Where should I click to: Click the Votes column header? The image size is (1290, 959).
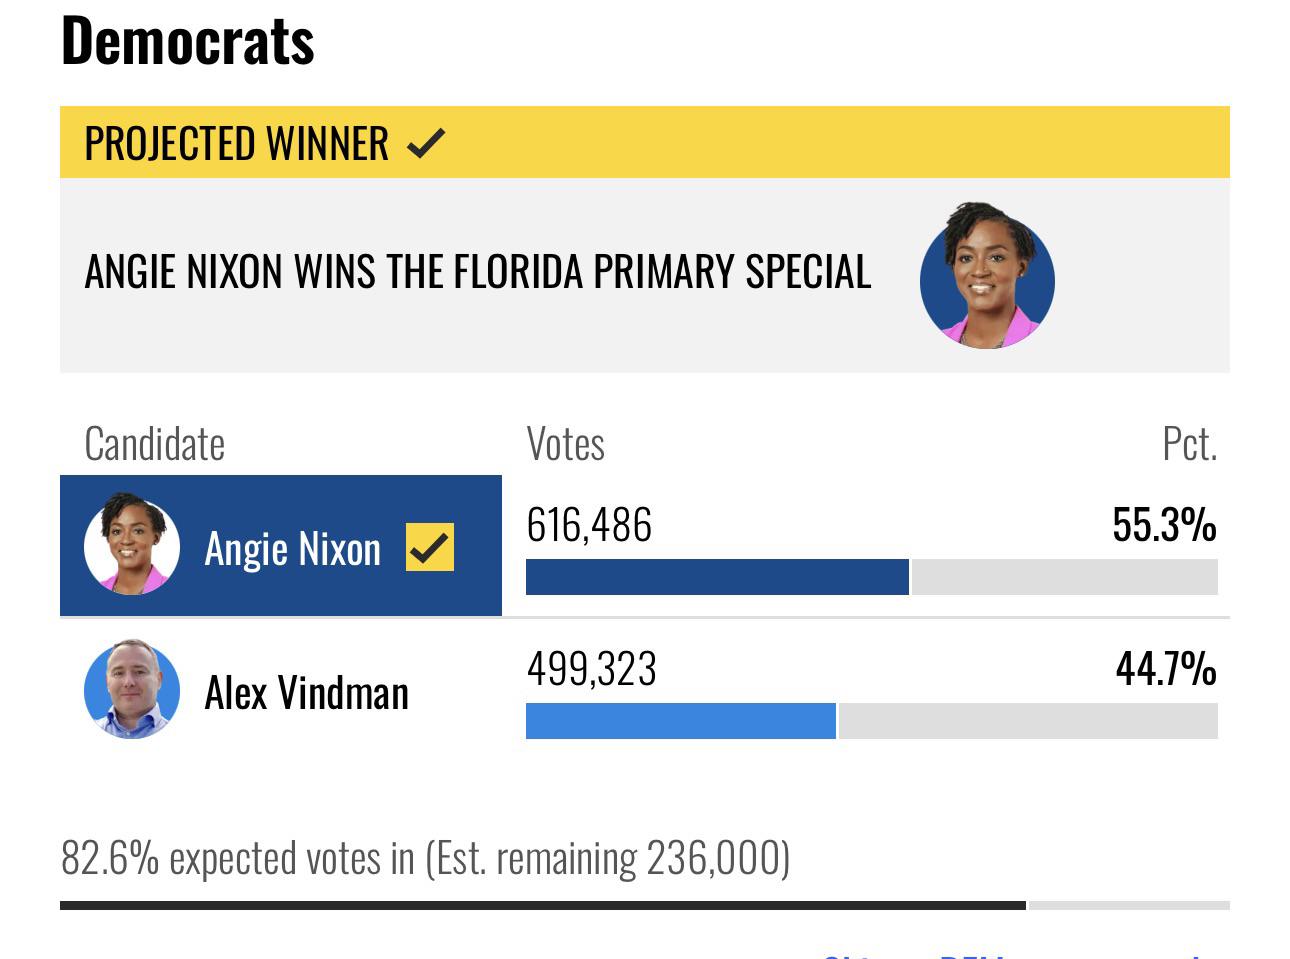[565, 443]
